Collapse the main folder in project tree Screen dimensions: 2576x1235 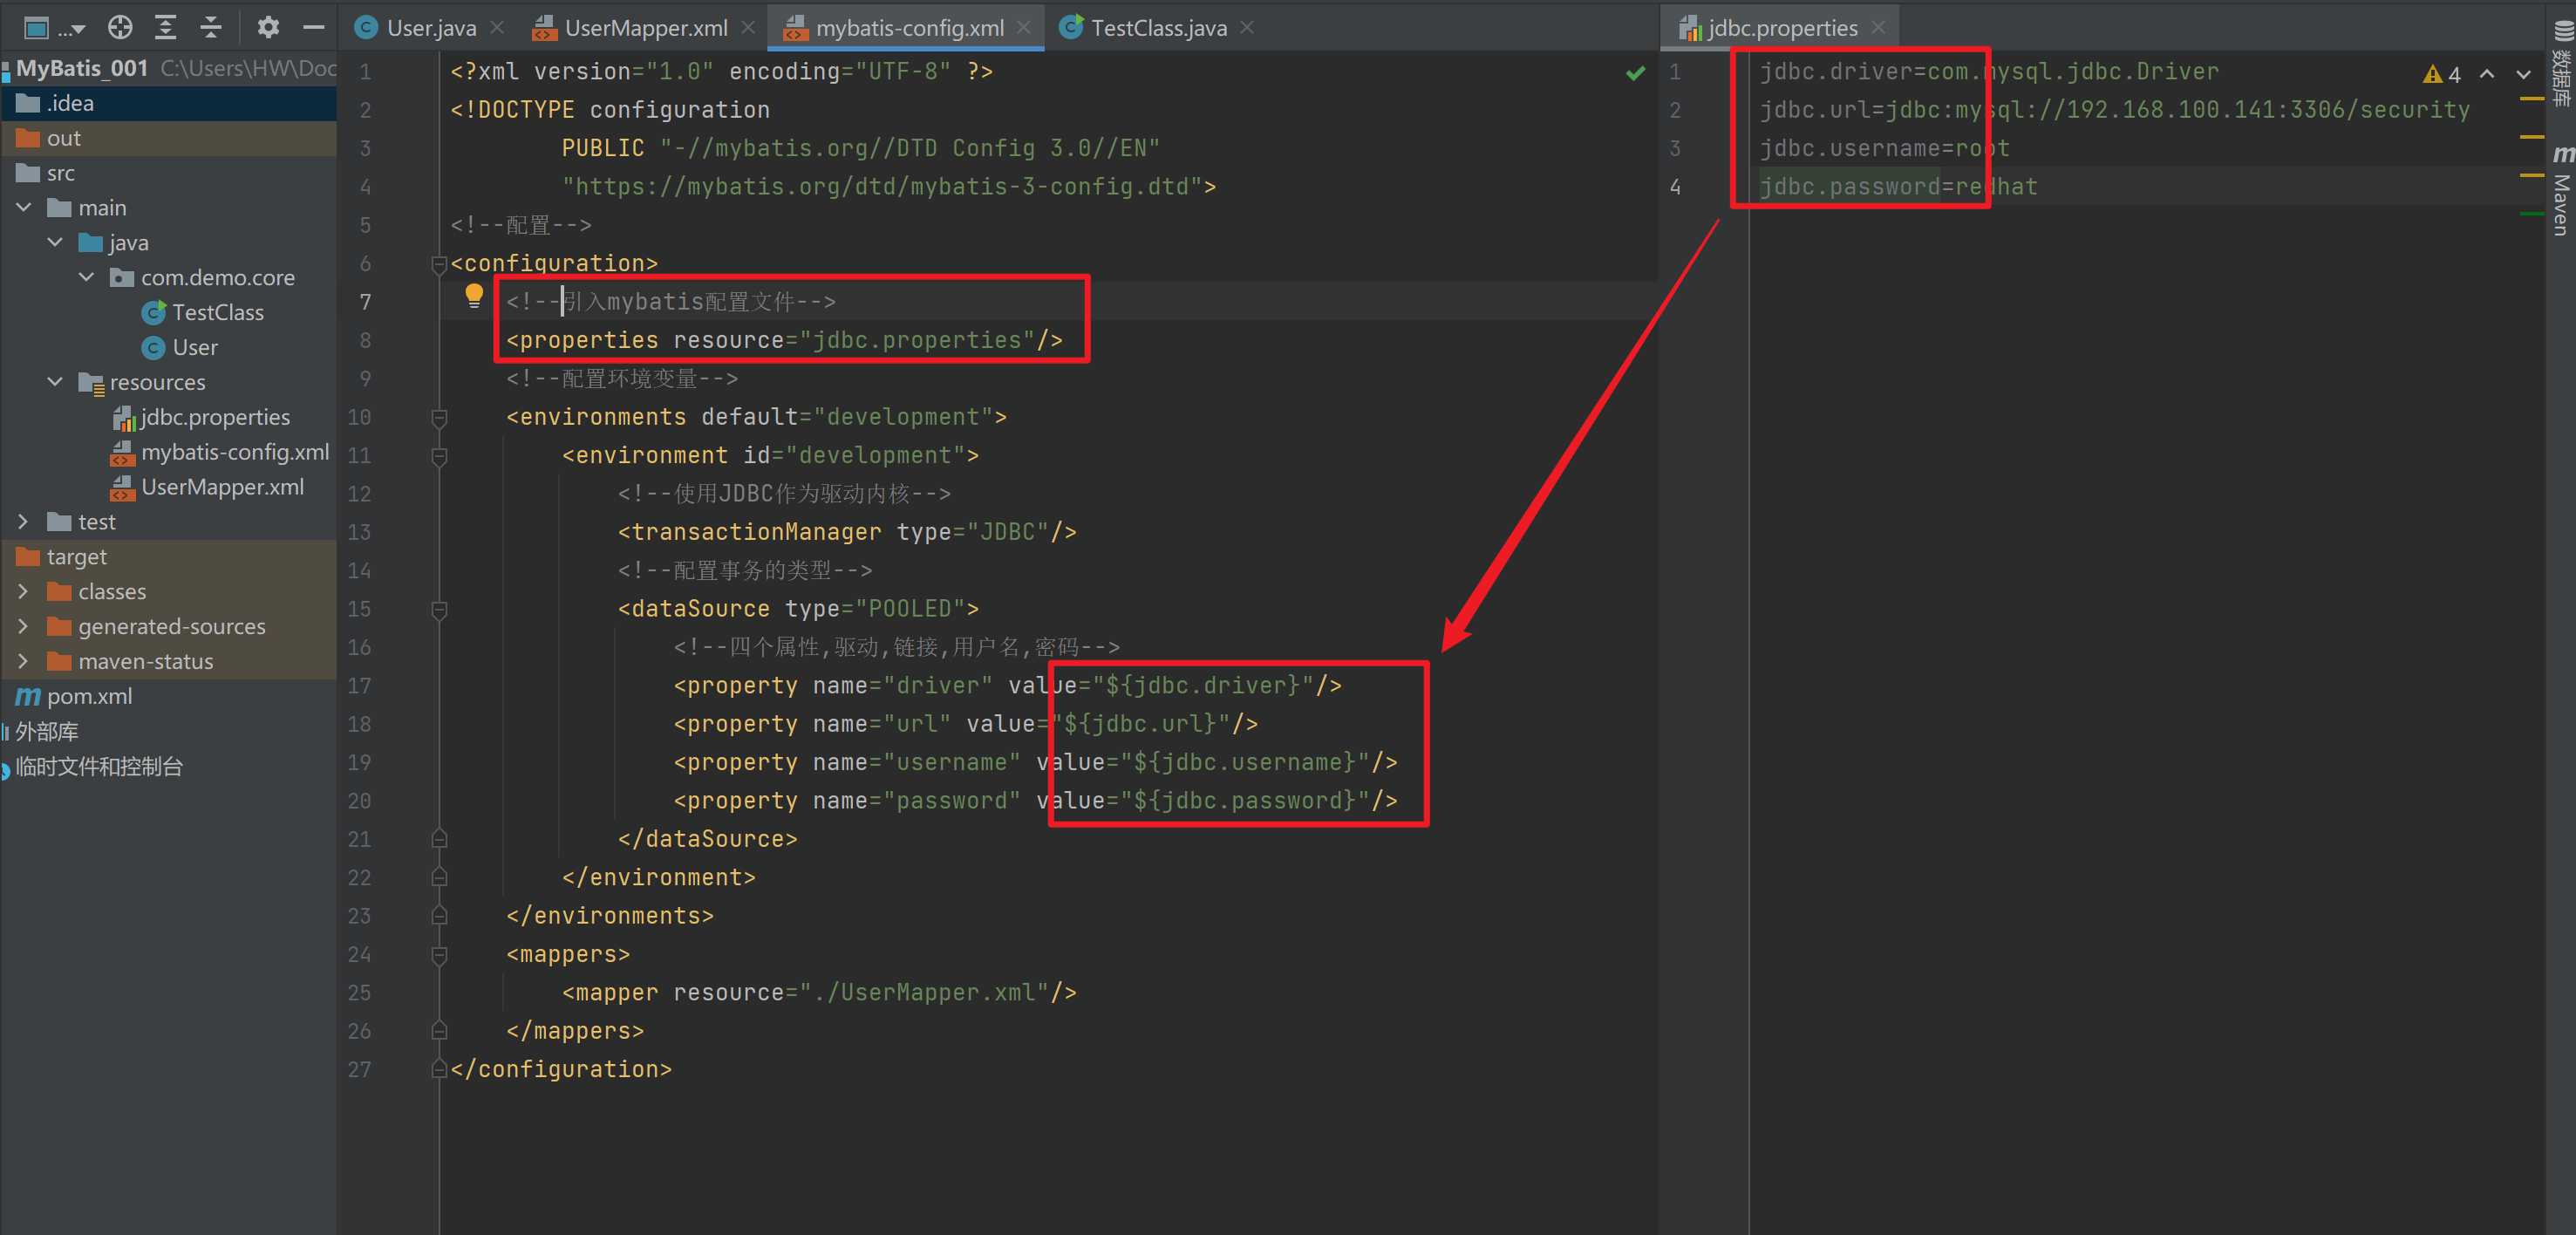(x=24, y=208)
